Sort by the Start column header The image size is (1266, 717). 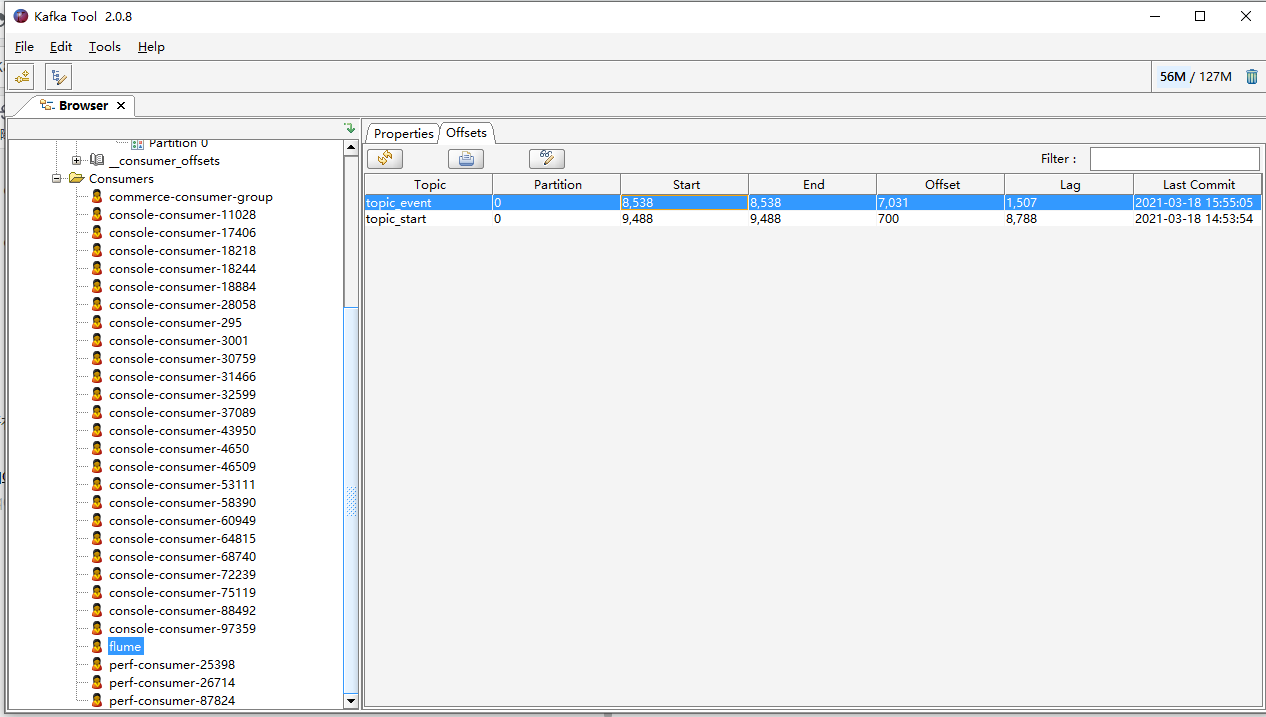coord(685,184)
